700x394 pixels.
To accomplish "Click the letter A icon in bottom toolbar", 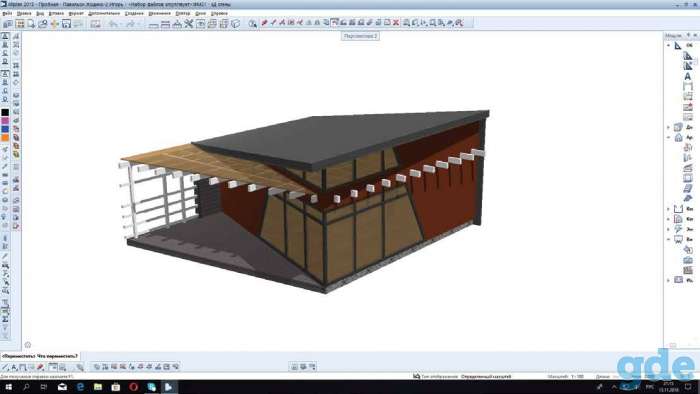I will (x=14, y=367).
